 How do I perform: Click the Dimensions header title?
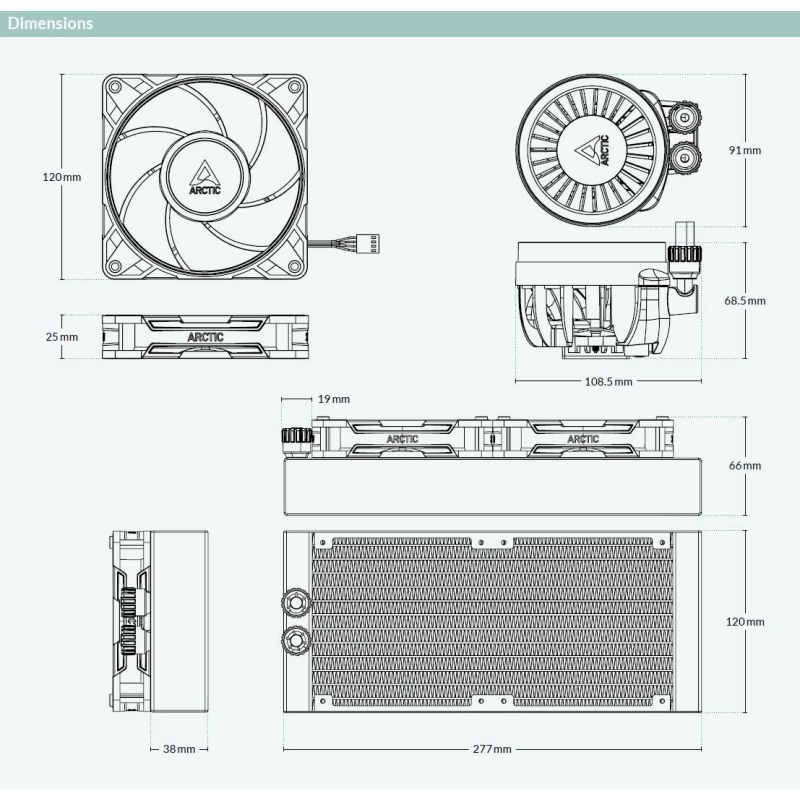pos(50,23)
